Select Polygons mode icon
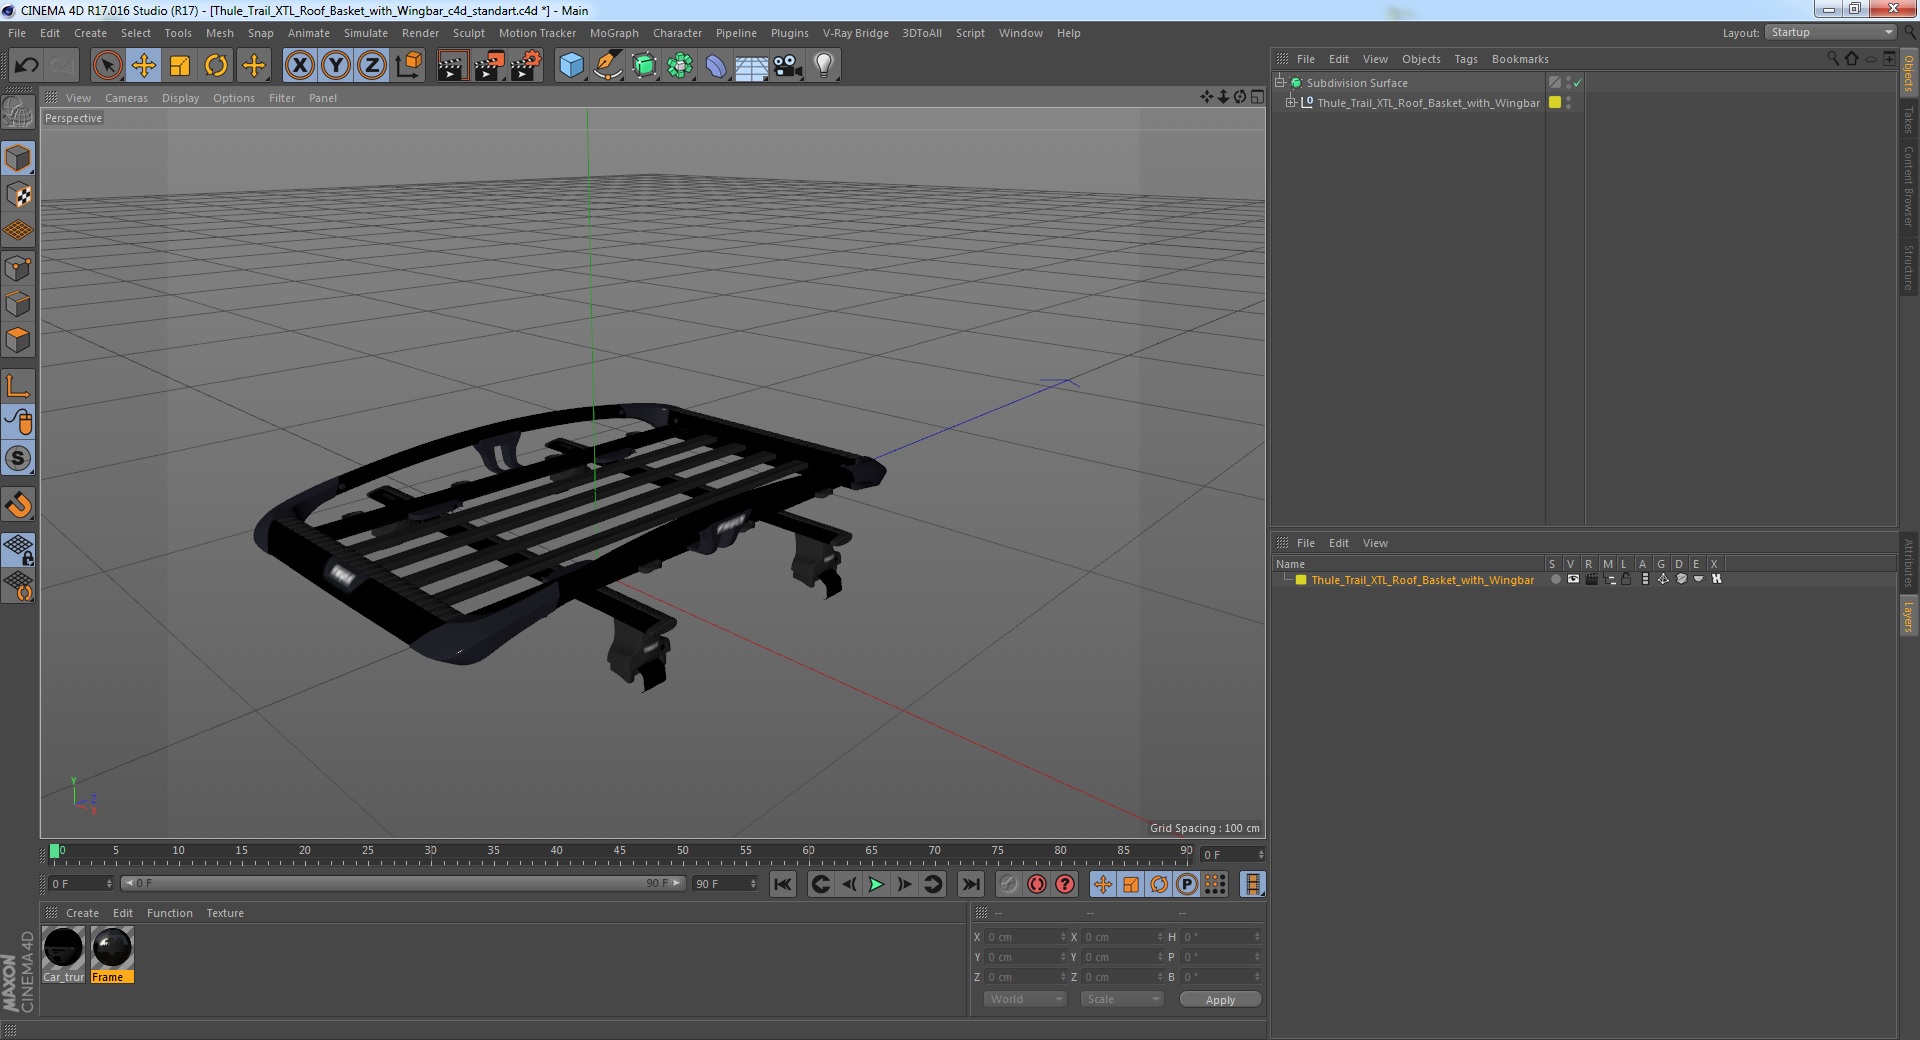The height and width of the screenshot is (1040, 1920). (x=18, y=340)
